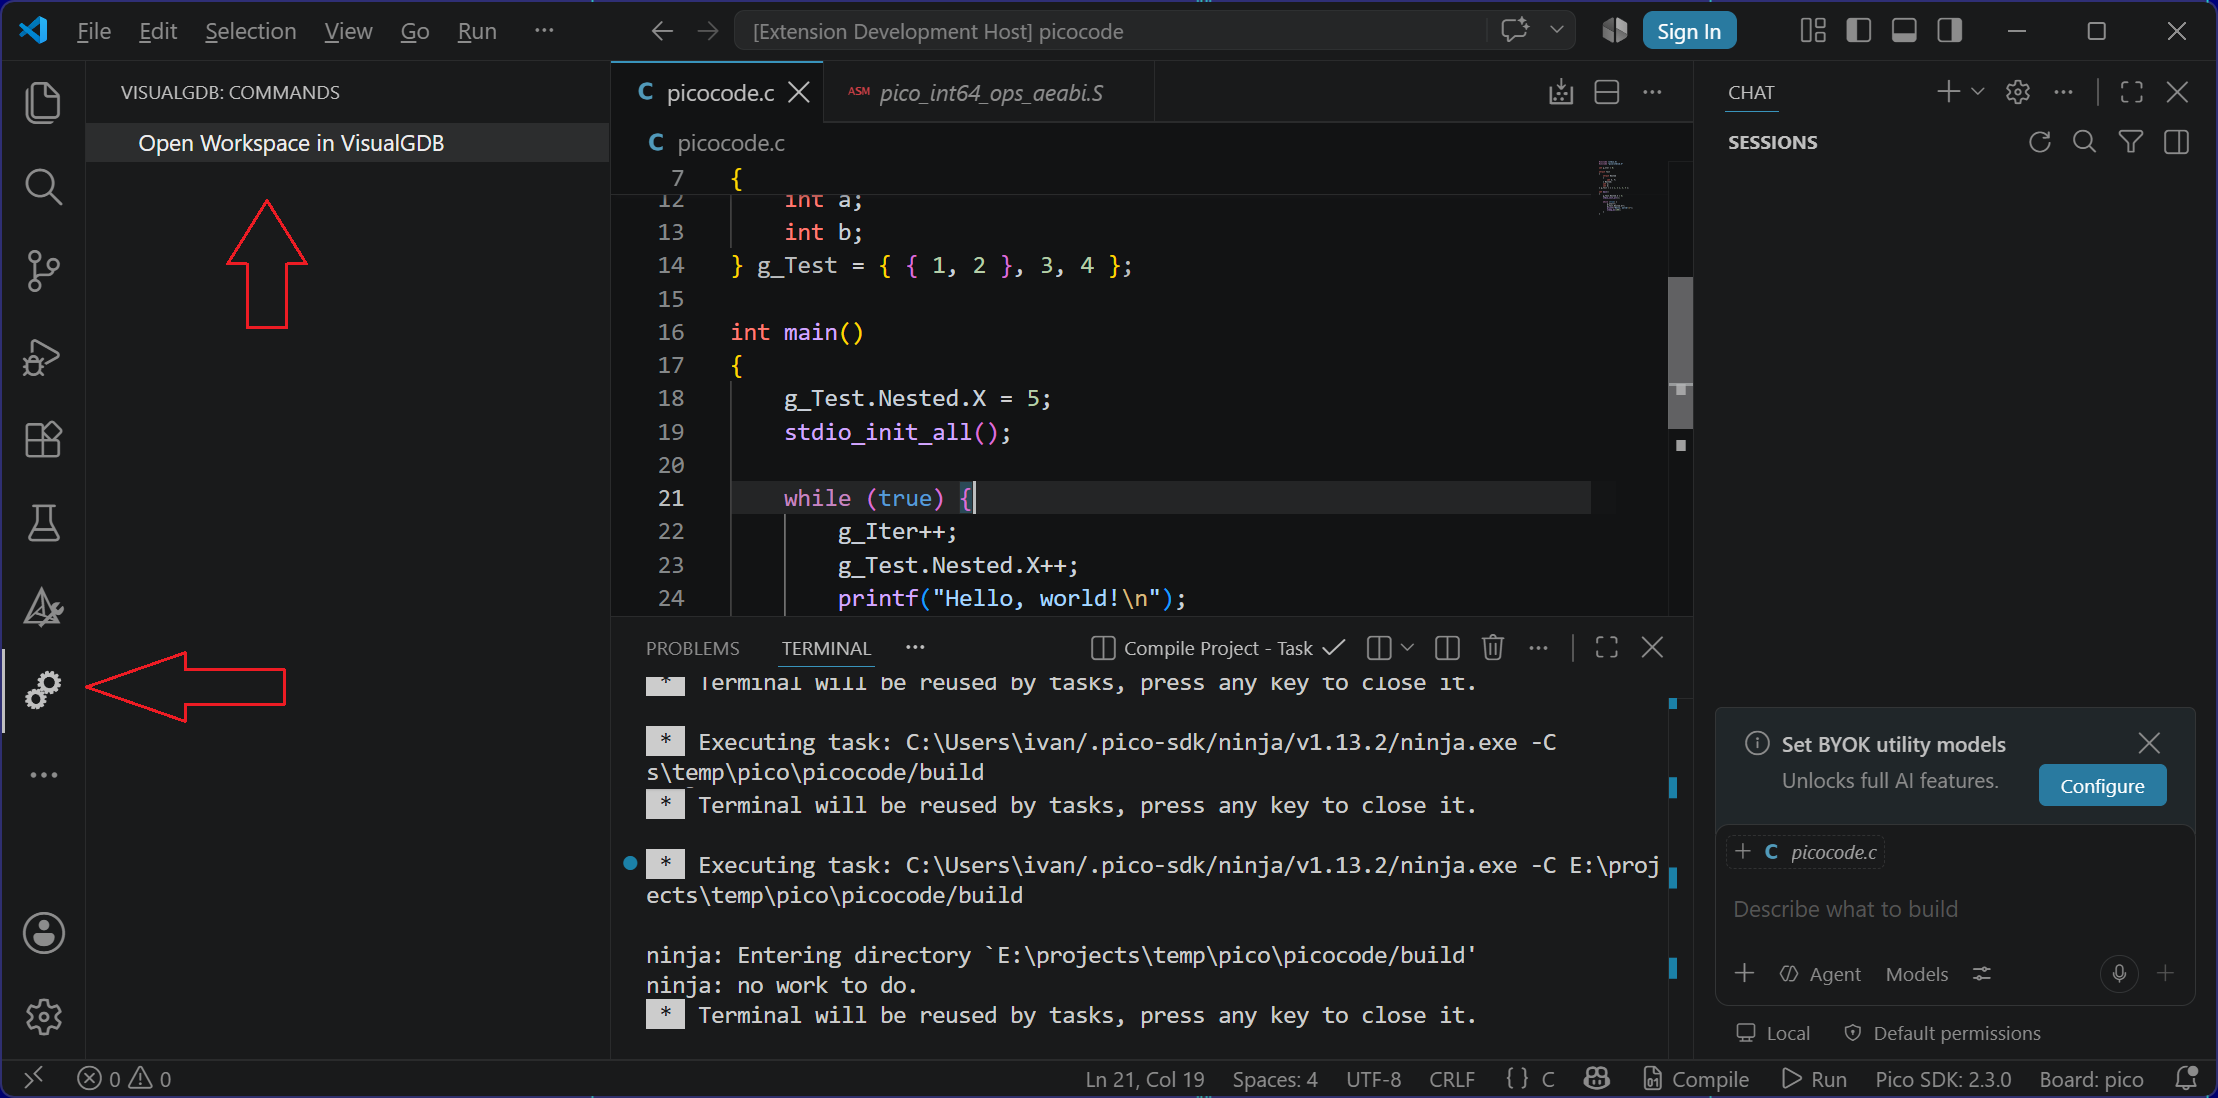Maximize the chat view

tap(2132, 92)
